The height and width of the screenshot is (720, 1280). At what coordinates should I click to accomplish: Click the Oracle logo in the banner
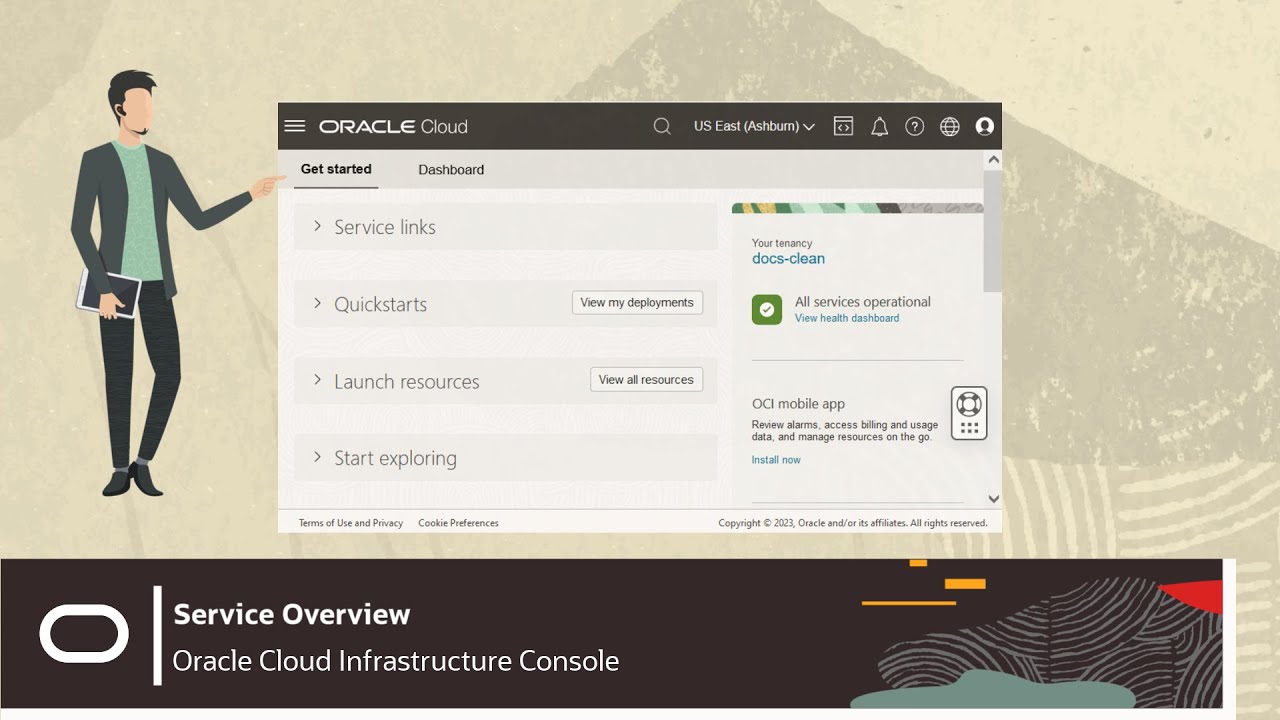tap(84, 634)
